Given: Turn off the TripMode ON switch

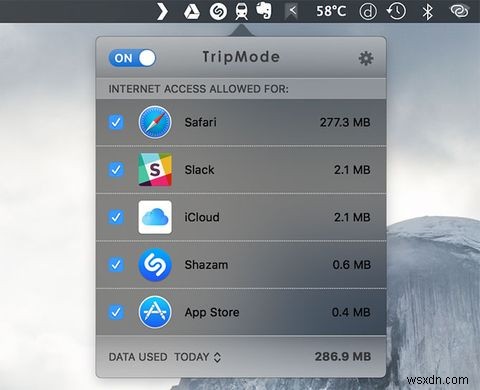Looking at the screenshot, I should click(132, 58).
